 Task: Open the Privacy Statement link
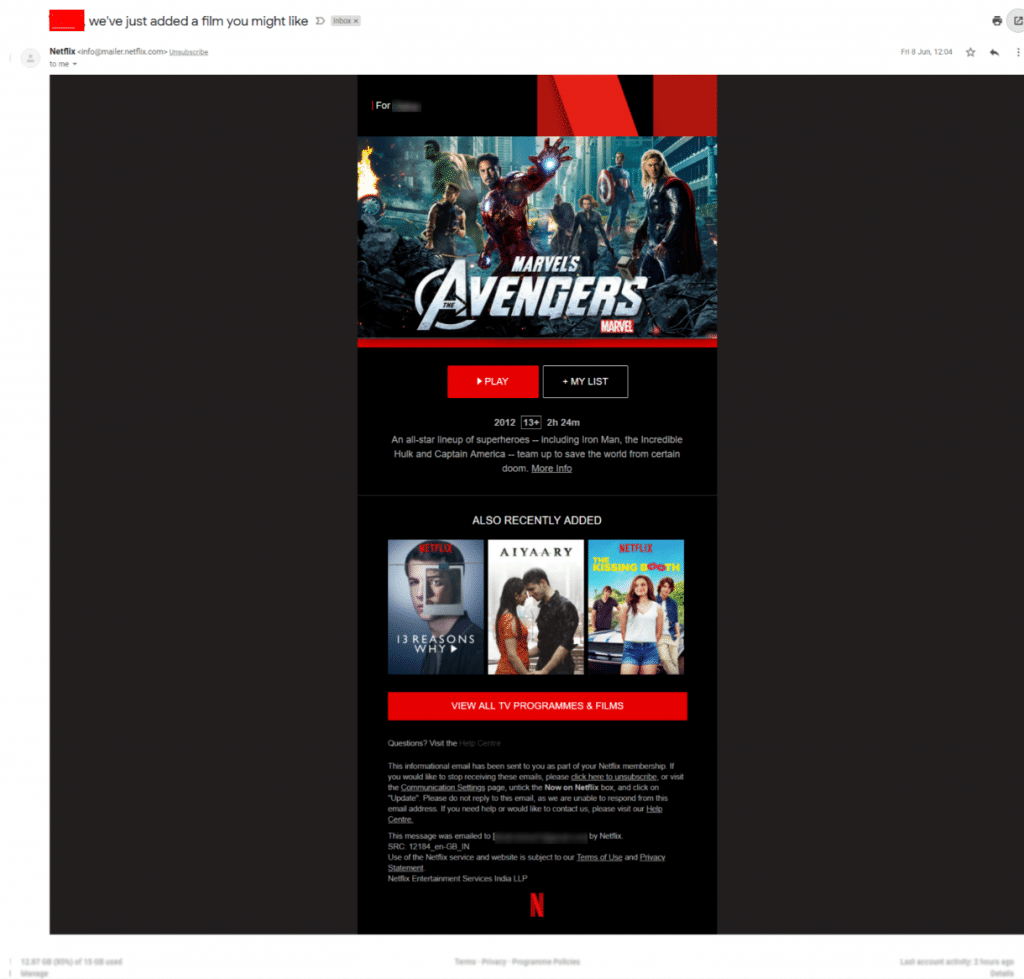pyautogui.click(x=652, y=857)
